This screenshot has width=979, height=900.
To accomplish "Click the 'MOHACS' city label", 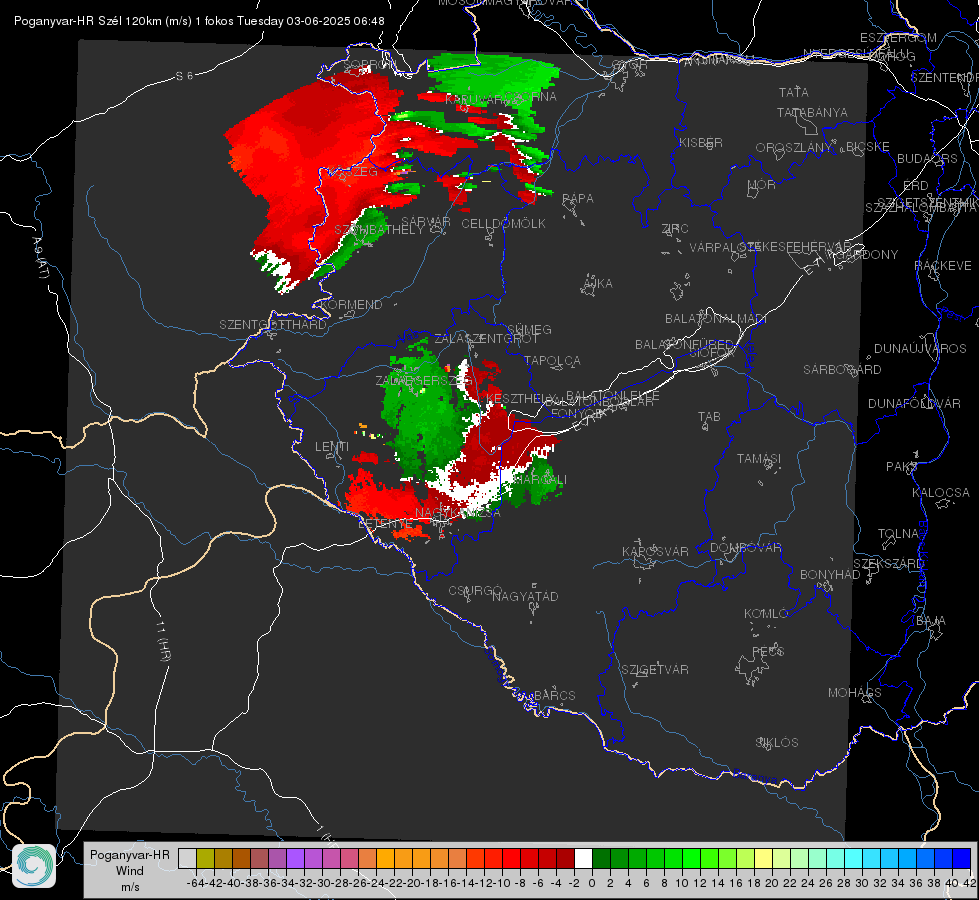I will pos(854,693).
